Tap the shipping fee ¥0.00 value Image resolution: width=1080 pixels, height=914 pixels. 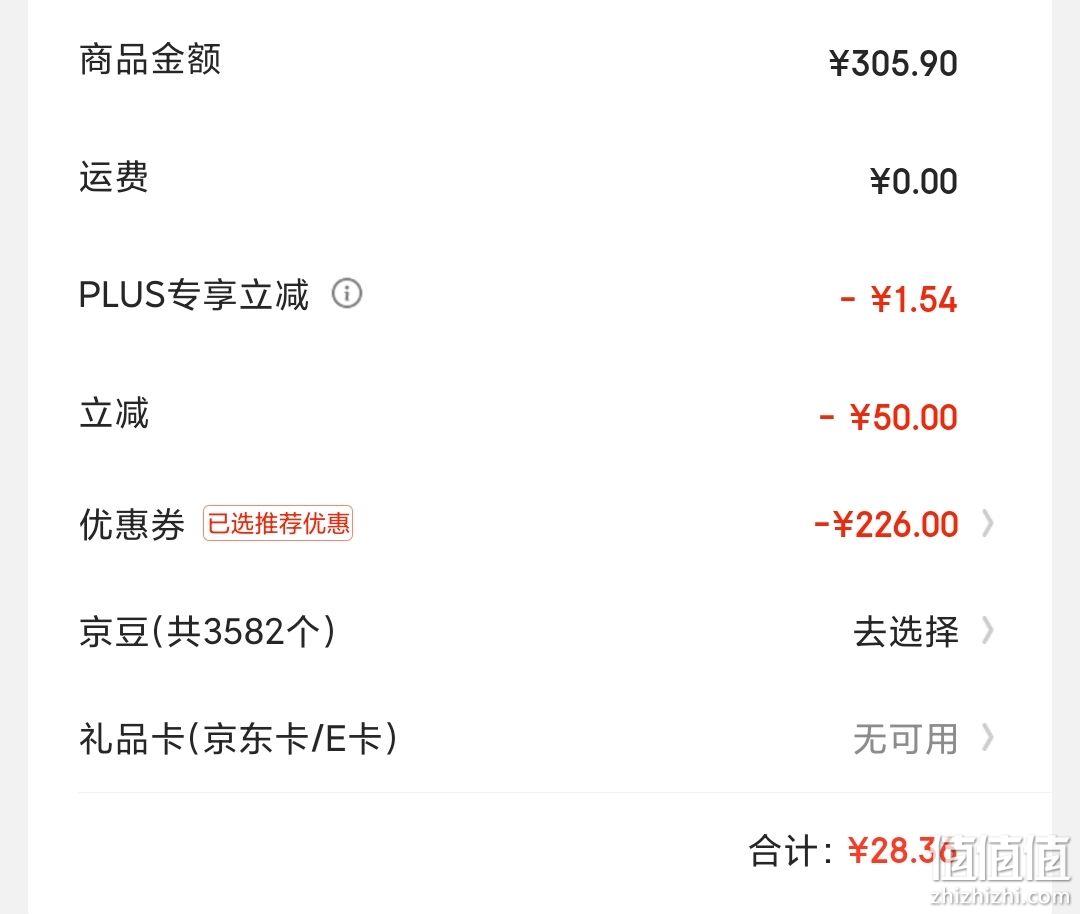[x=913, y=182]
